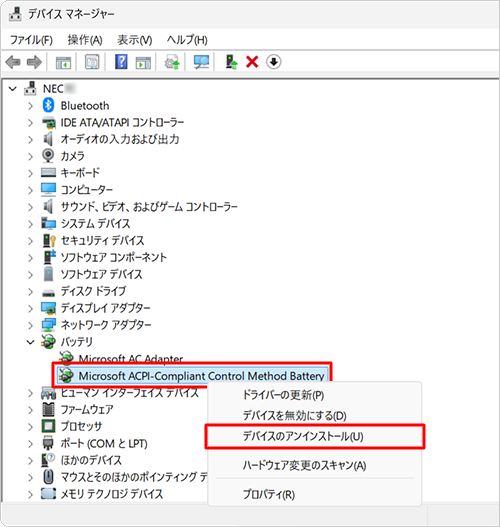
Task: Select the カメラ tree row label
Action: [72, 156]
